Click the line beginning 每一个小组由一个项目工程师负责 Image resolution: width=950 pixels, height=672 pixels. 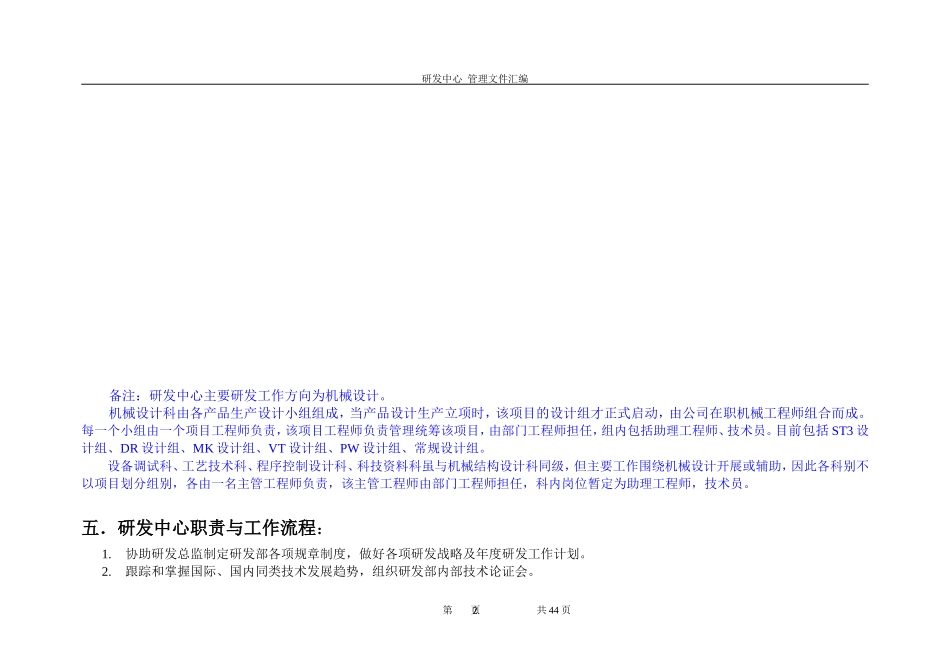pyautogui.click(x=475, y=431)
